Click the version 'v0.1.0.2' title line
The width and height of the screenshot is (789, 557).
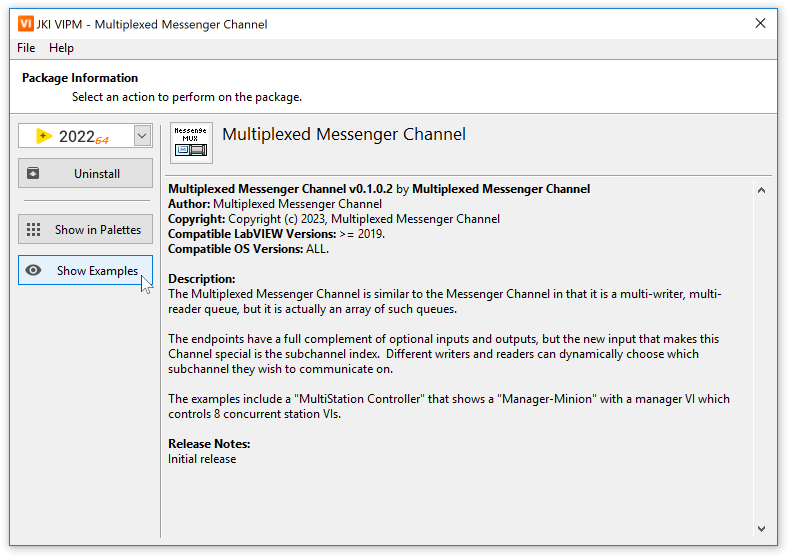(x=379, y=189)
